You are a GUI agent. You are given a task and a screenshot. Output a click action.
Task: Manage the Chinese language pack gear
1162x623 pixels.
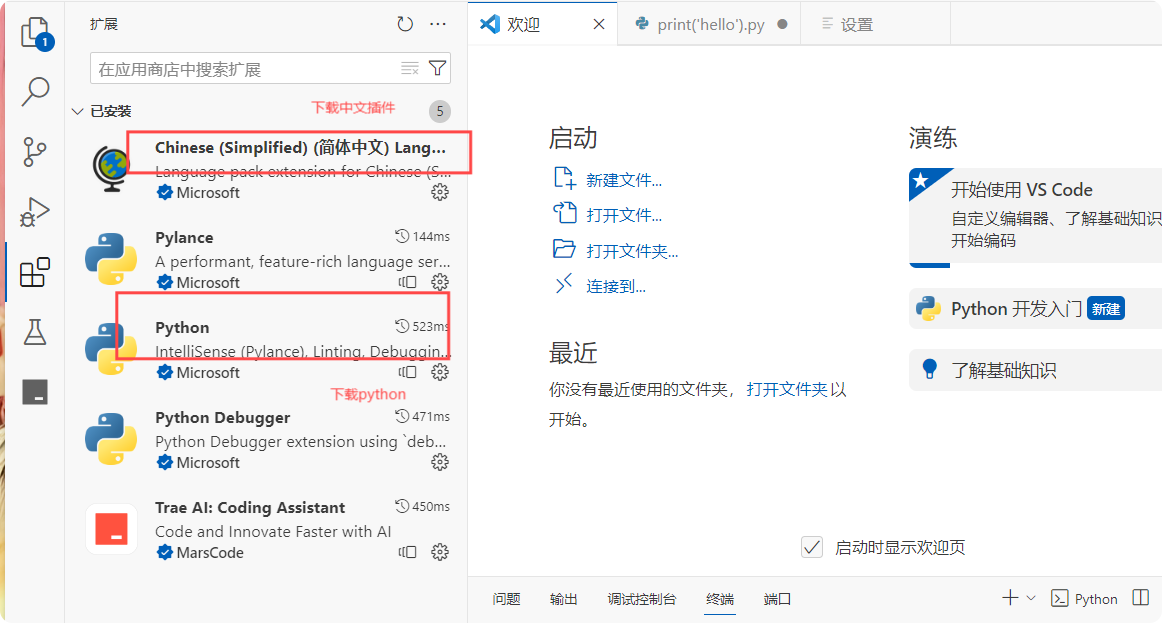(x=440, y=193)
